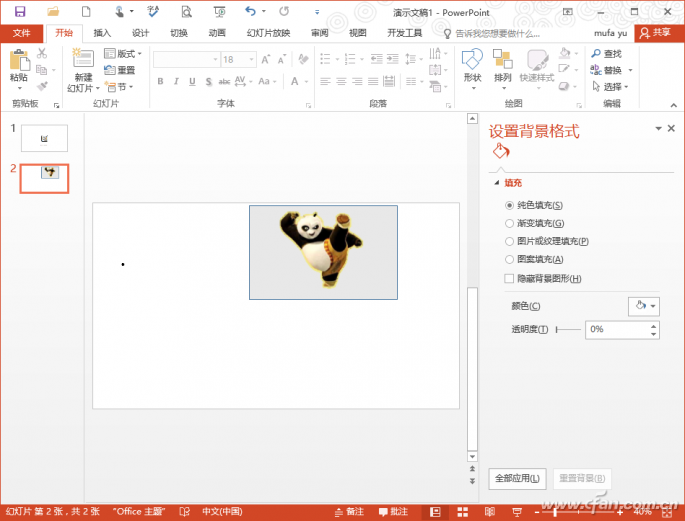Switch to Reading view in status bar

[x=490, y=512]
